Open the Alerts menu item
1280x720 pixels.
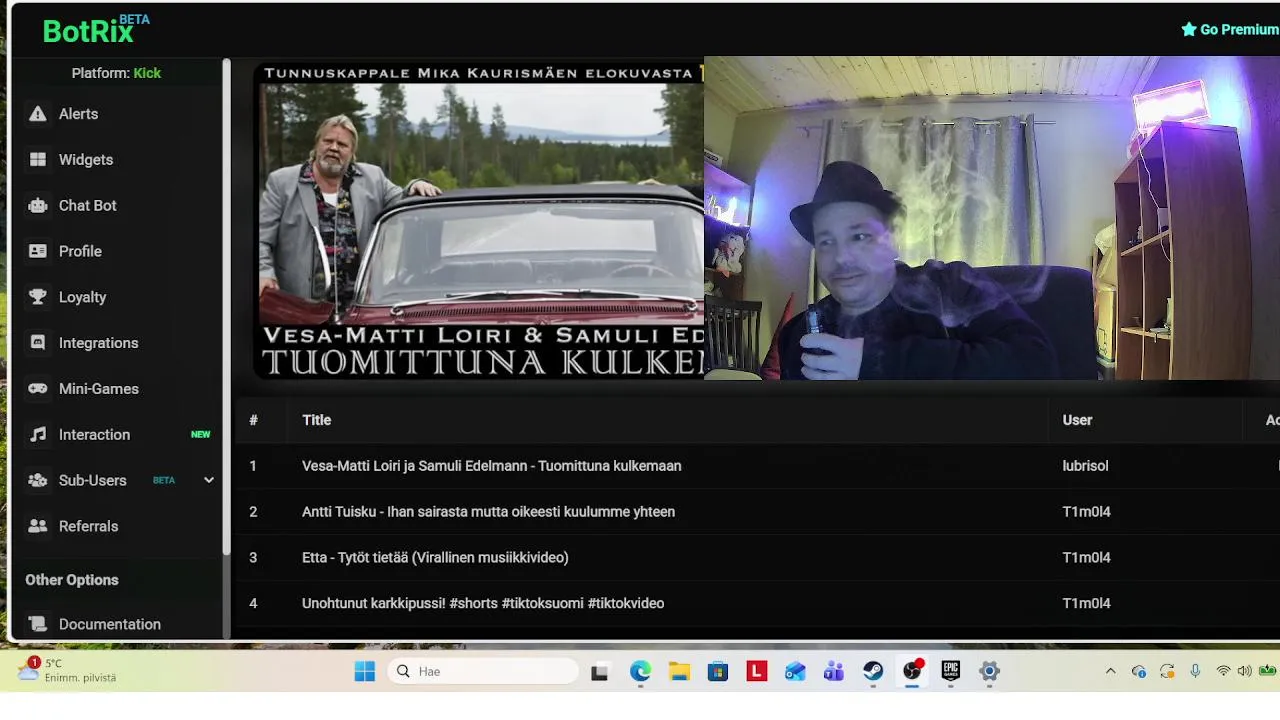point(78,114)
